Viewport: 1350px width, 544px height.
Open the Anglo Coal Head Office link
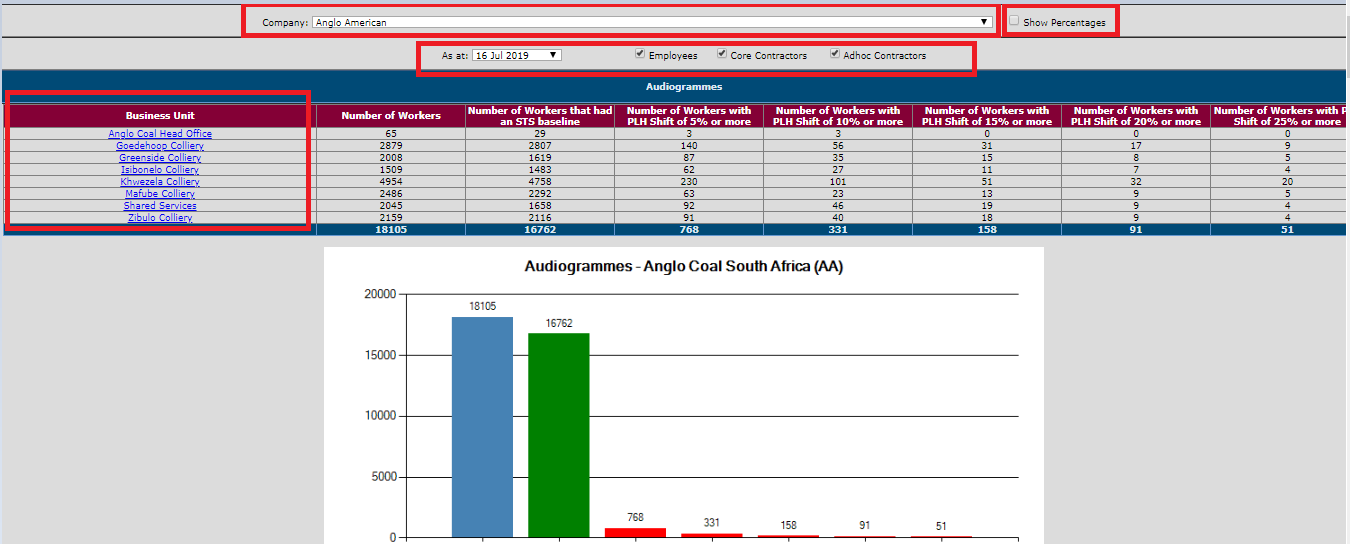[x=160, y=134]
